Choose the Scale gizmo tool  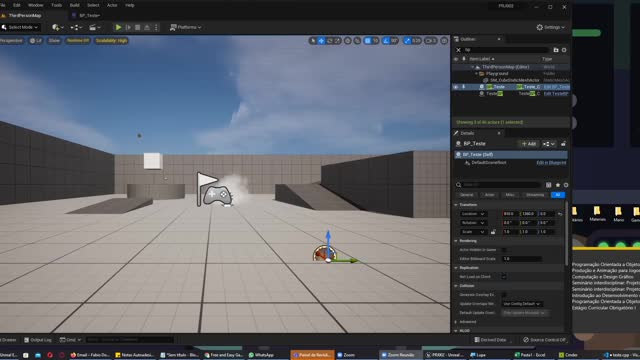pyautogui.click(x=338, y=41)
